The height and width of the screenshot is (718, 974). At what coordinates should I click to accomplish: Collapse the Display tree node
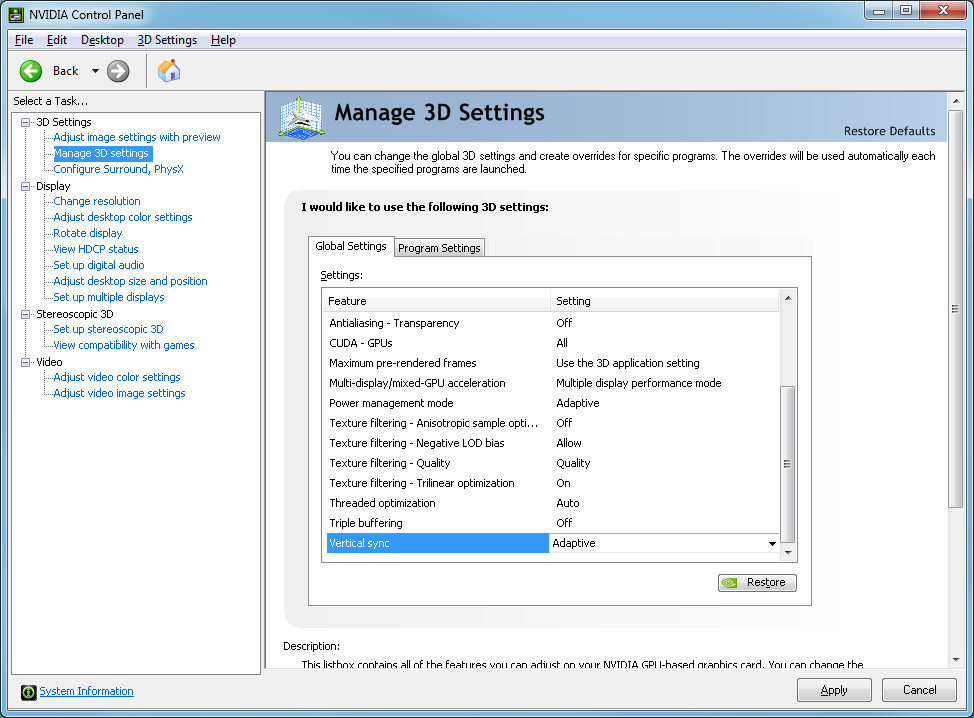(25, 186)
